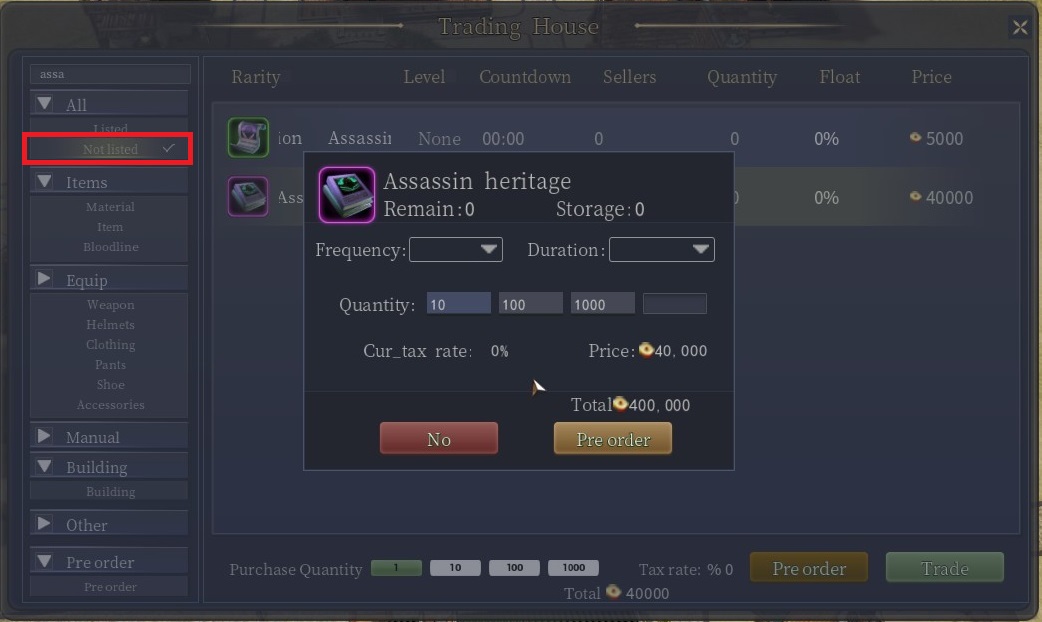
Task: Expand the Equip category
Action: [x=43, y=279]
